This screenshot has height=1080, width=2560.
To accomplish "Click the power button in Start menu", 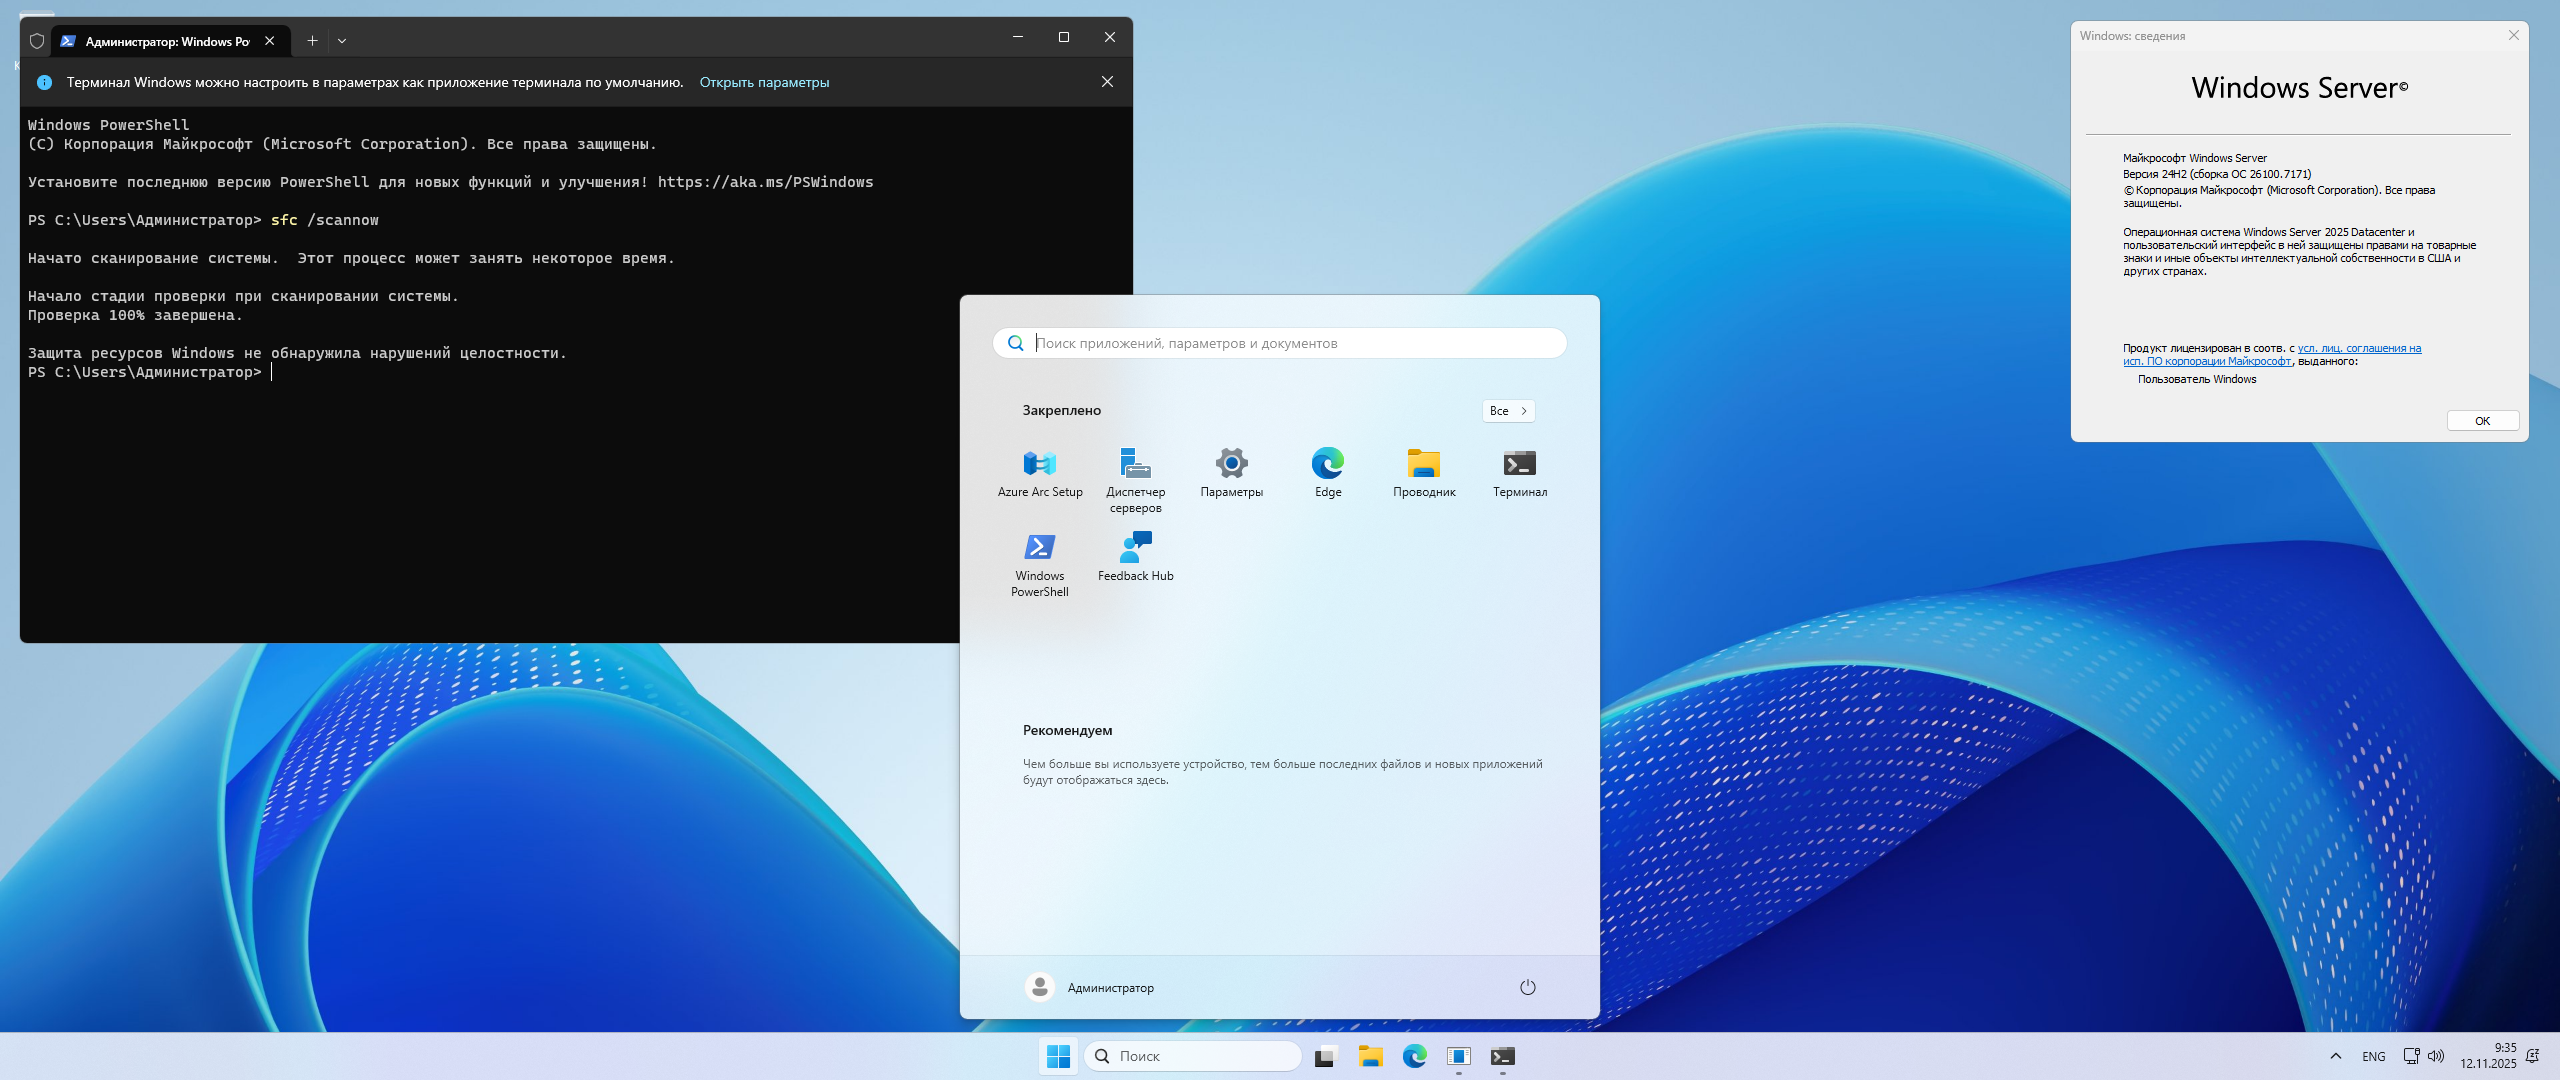I will (x=1527, y=987).
